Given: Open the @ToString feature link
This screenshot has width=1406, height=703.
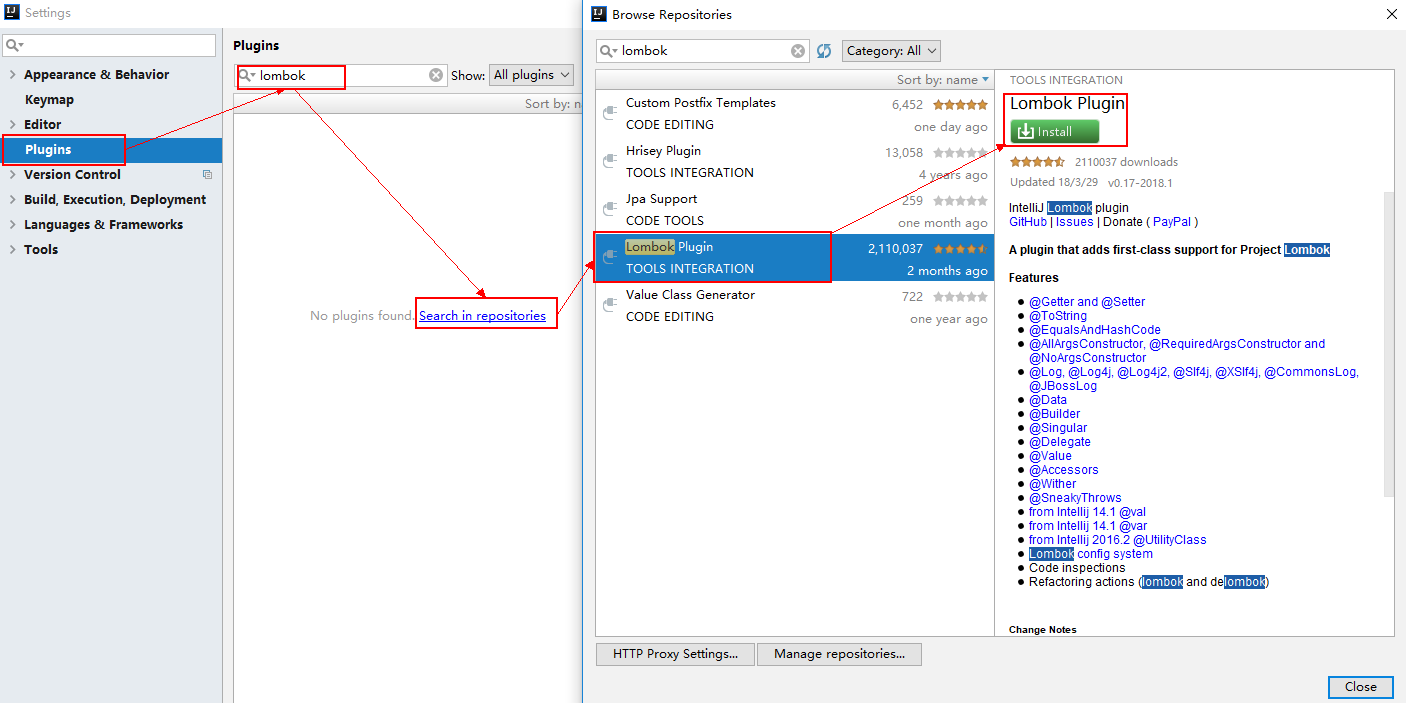Looking at the screenshot, I should 1058,316.
